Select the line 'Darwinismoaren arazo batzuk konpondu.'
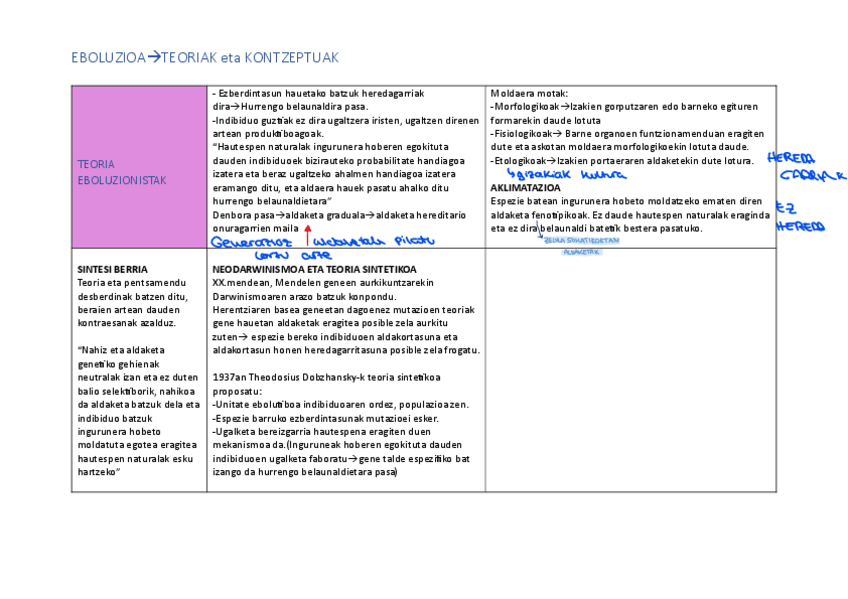The width and height of the screenshot is (848, 599). pos(304,296)
